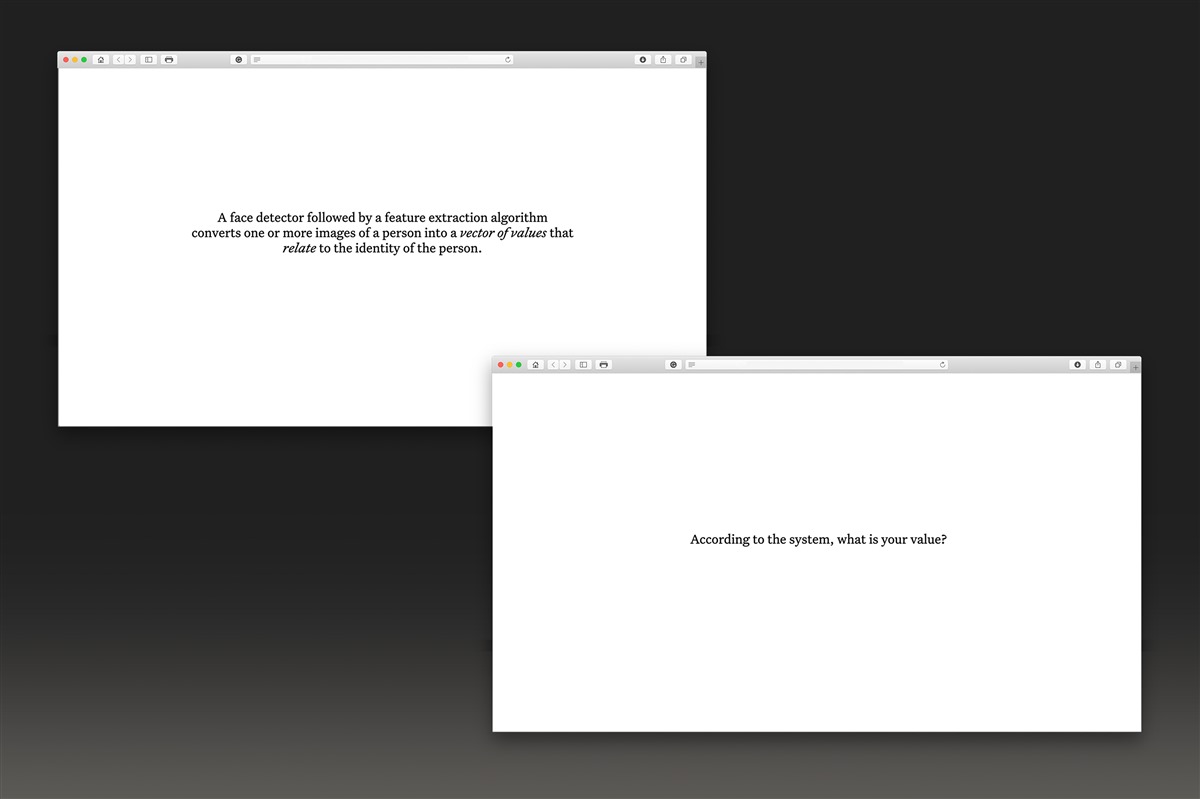This screenshot has width=1200, height=799.
Task: Click print icon in top-left browser window
Action: (x=169, y=60)
